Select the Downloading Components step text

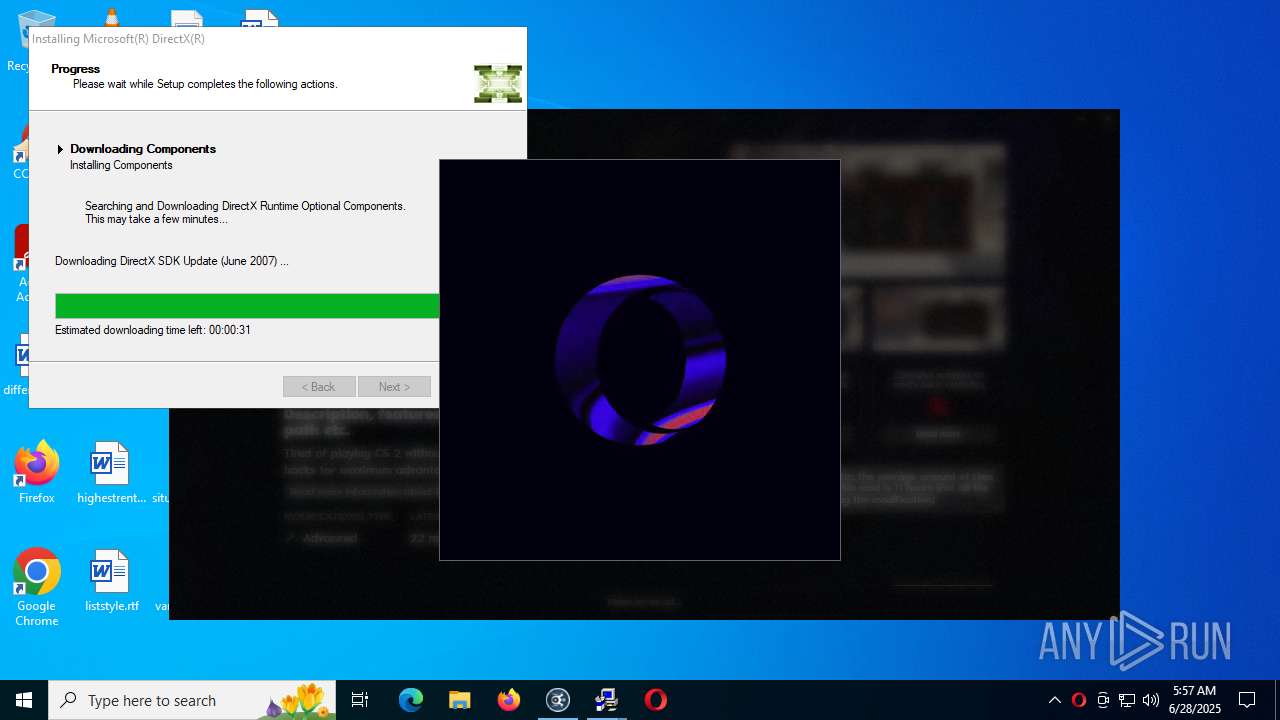(x=143, y=149)
